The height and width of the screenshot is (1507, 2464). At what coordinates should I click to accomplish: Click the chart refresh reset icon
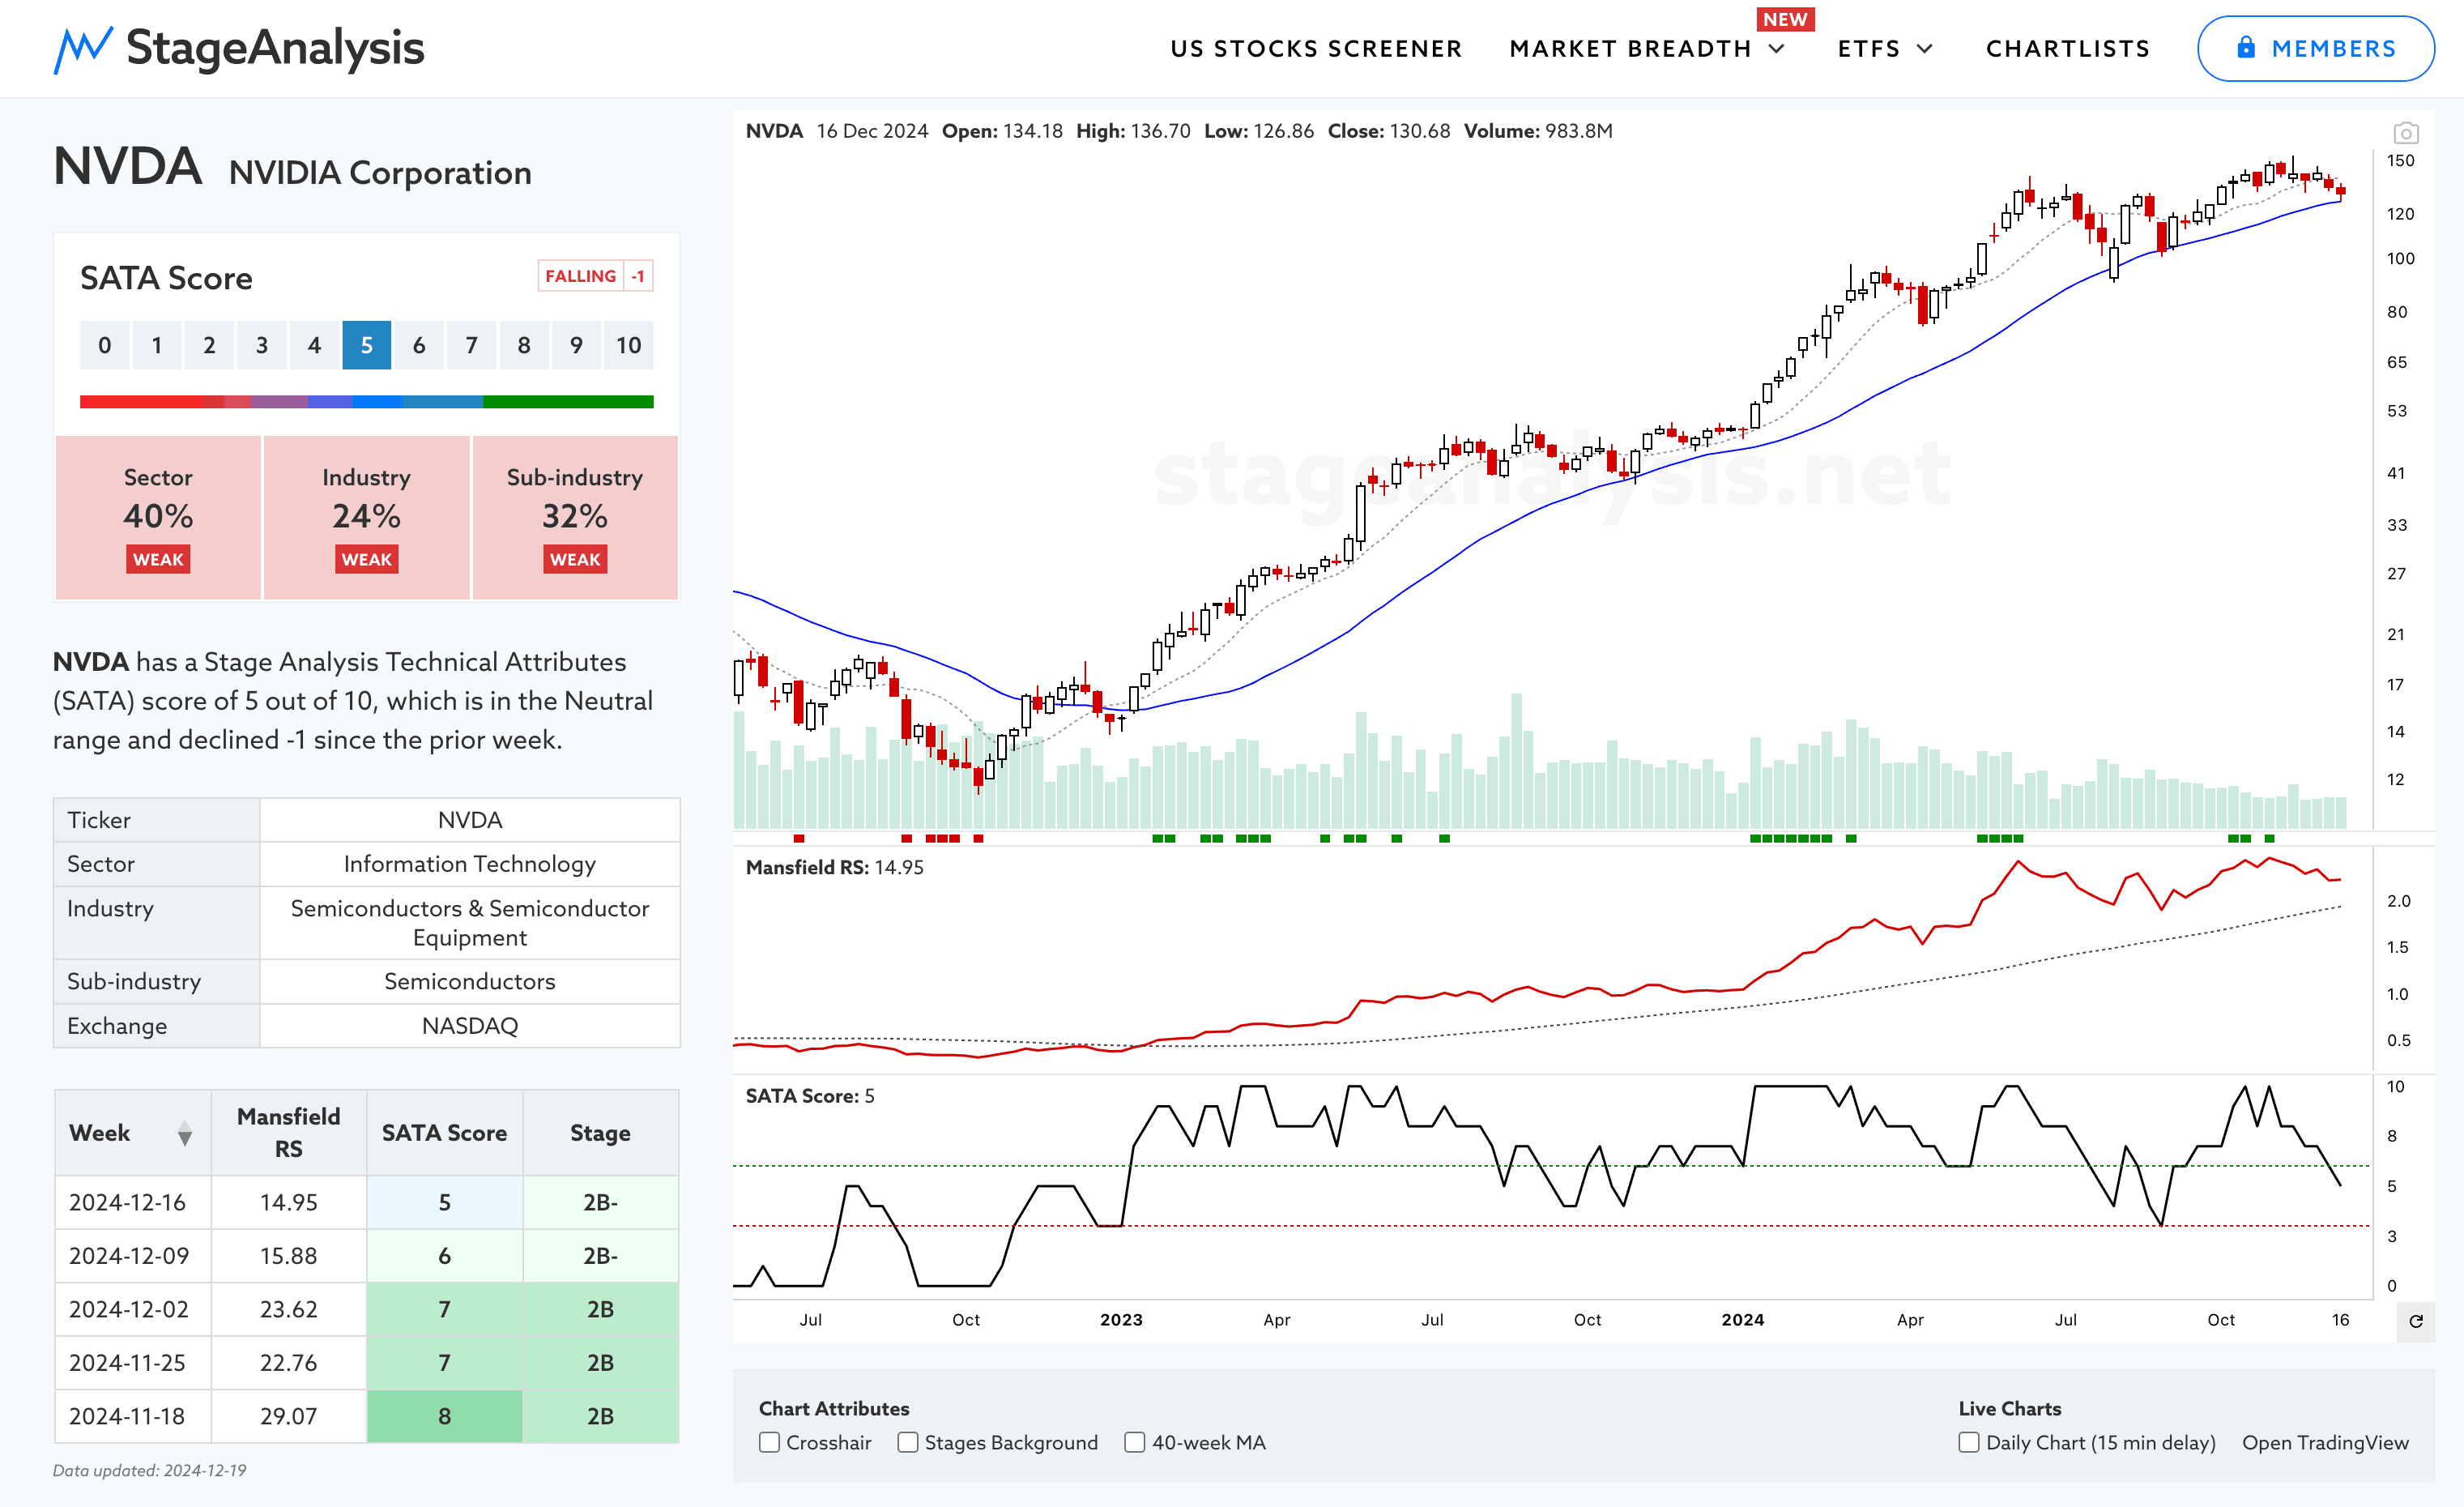[2415, 1321]
